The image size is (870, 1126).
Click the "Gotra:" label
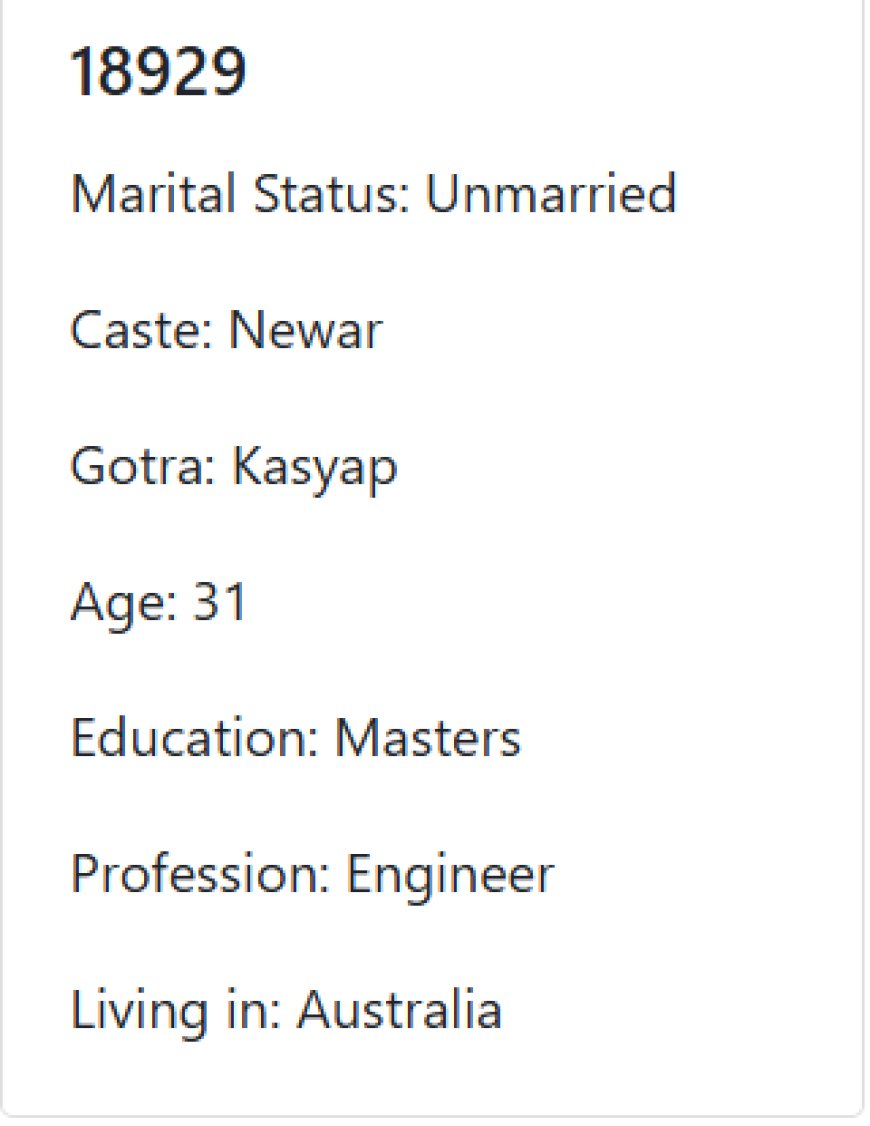143,467
